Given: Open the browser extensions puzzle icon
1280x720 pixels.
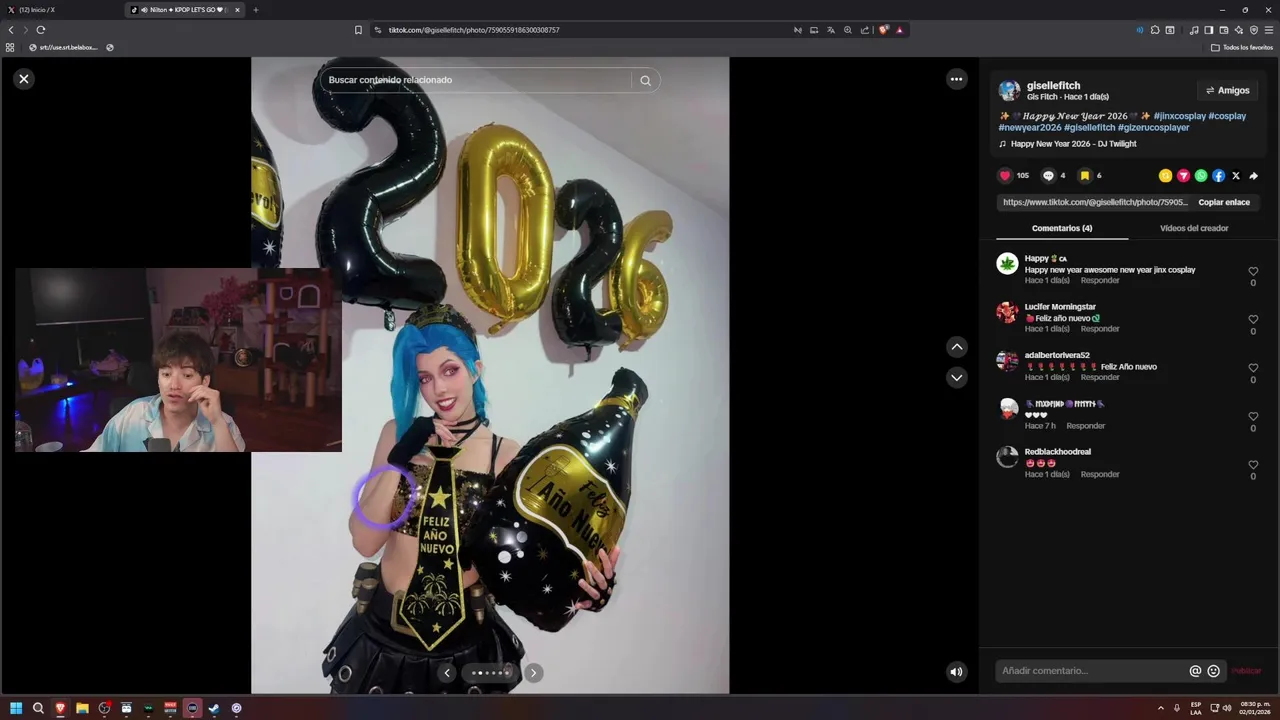Looking at the screenshot, I should coord(1155,30).
